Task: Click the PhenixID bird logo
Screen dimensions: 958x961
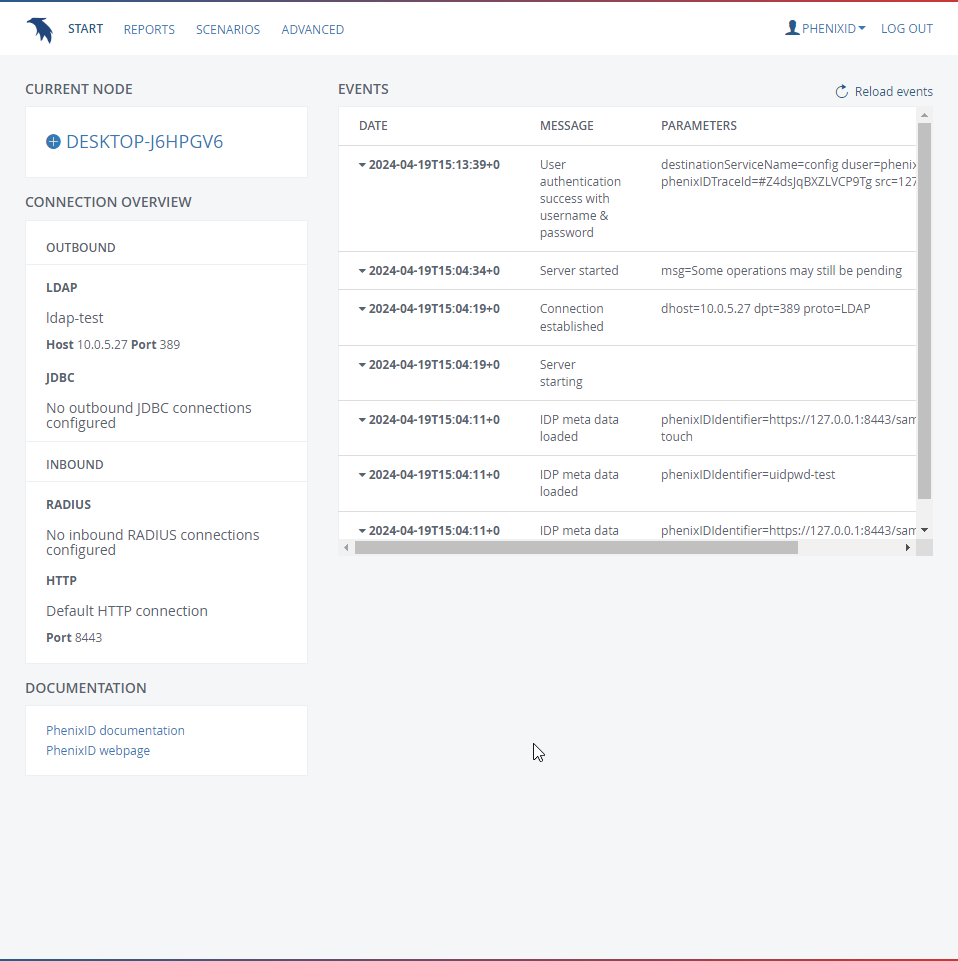Action: click(x=40, y=29)
